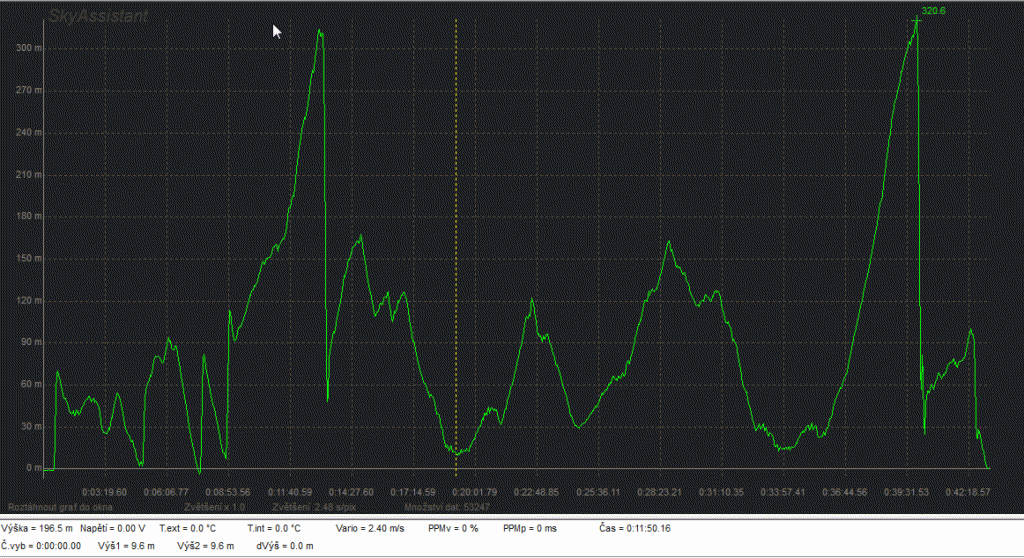Image resolution: width=1024 pixels, height=558 pixels.
Task: Click the green peak marker labeled 320.6
Action: [916, 20]
